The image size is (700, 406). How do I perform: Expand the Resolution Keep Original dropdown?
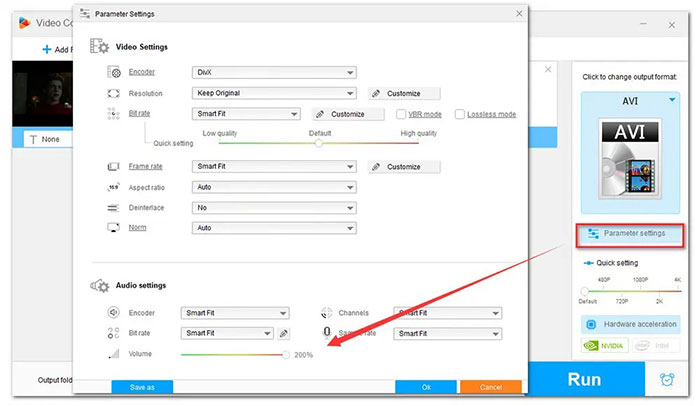click(274, 93)
